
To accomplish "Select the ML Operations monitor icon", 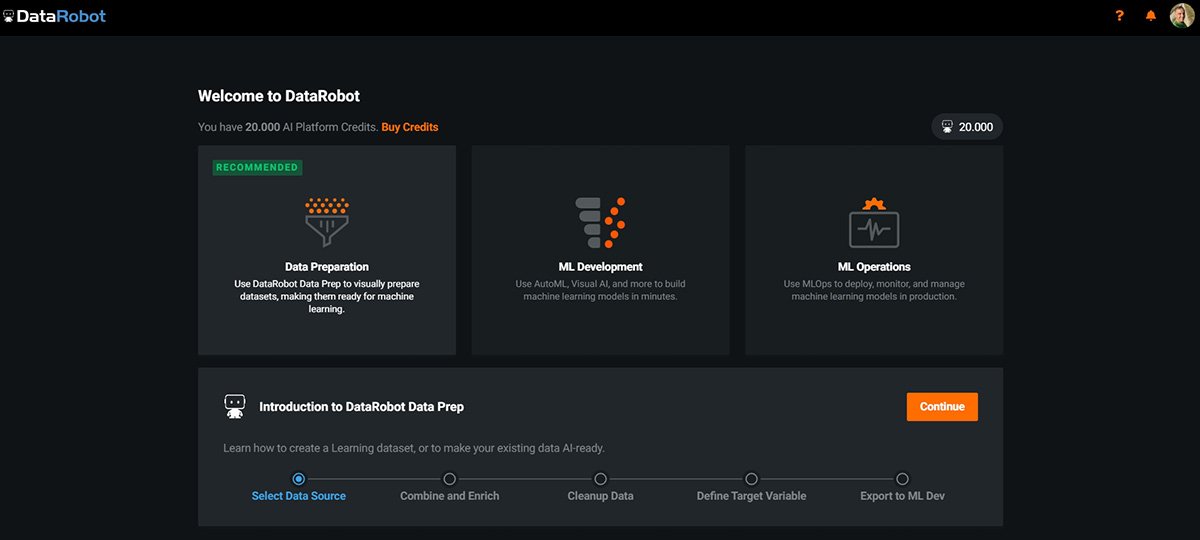I will (x=874, y=222).
